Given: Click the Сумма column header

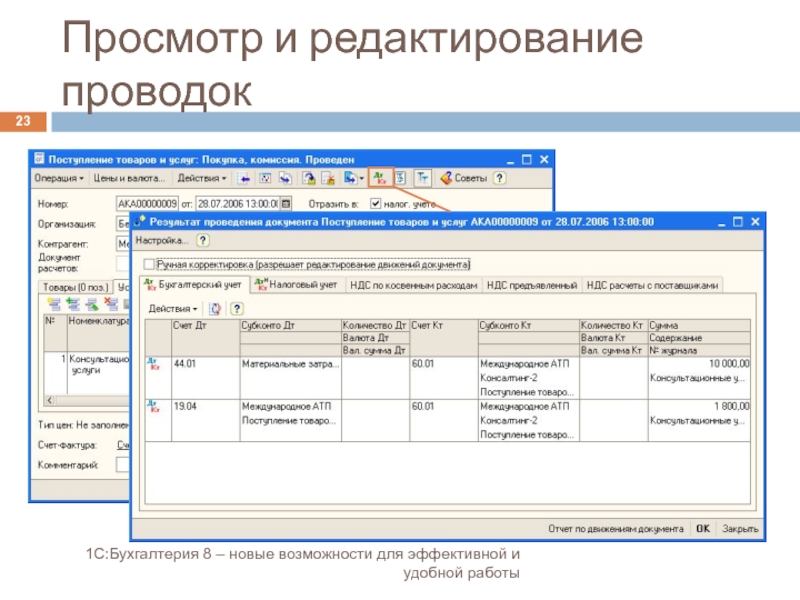Looking at the screenshot, I should coord(699,325).
